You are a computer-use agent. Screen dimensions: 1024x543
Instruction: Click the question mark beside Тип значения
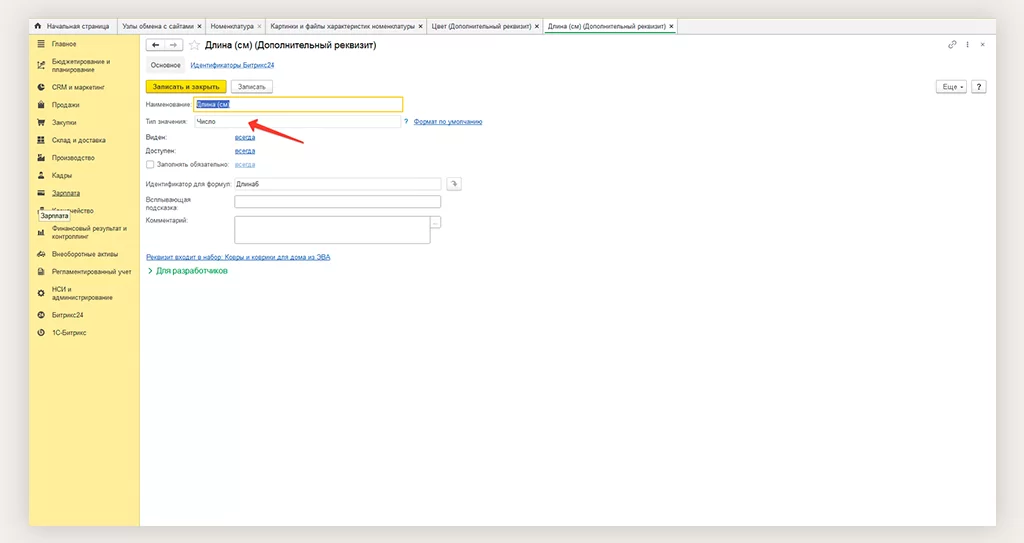pos(406,121)
